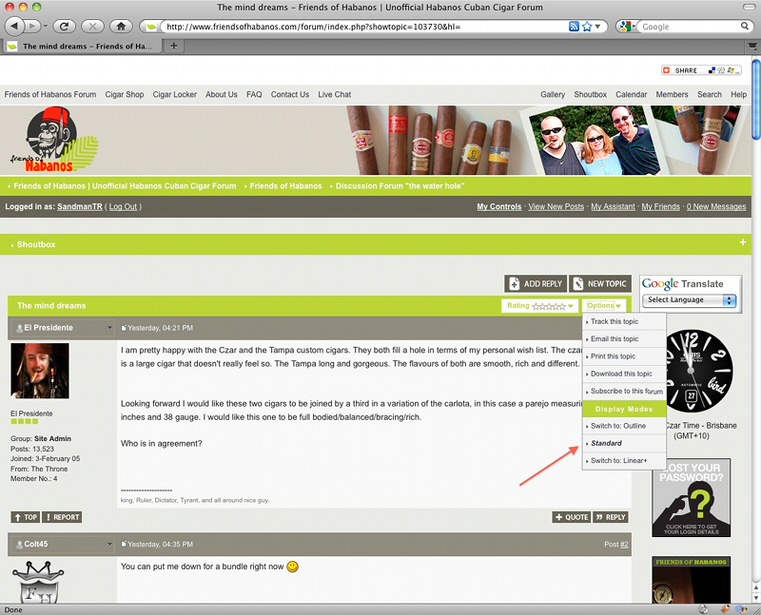Click the ADD REPLY button
This screenshot has width=761, height=615.
tap(536, 284)
